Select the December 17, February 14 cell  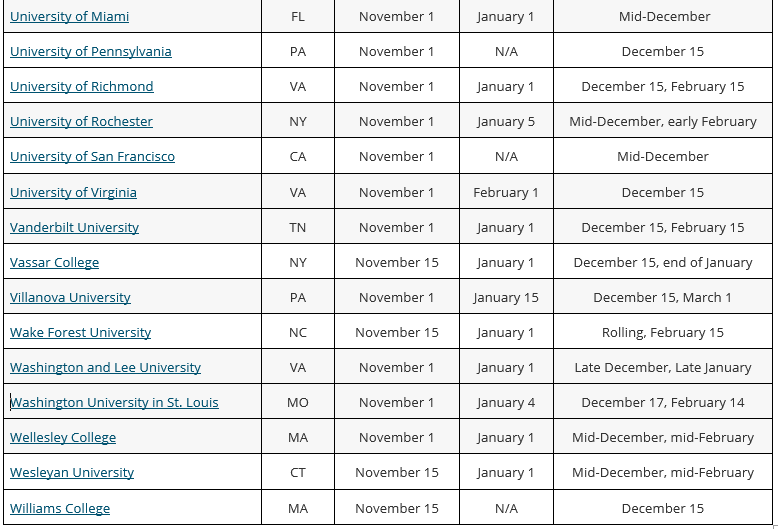click(x=663, y=402)
